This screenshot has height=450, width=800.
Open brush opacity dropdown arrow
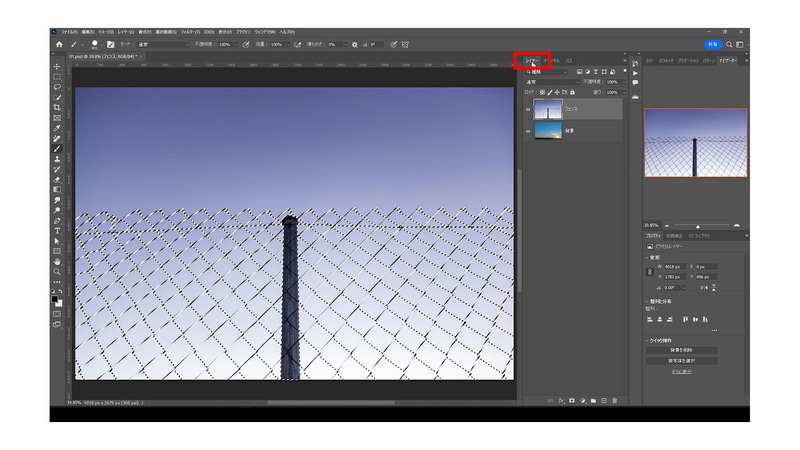pos(236,45)
